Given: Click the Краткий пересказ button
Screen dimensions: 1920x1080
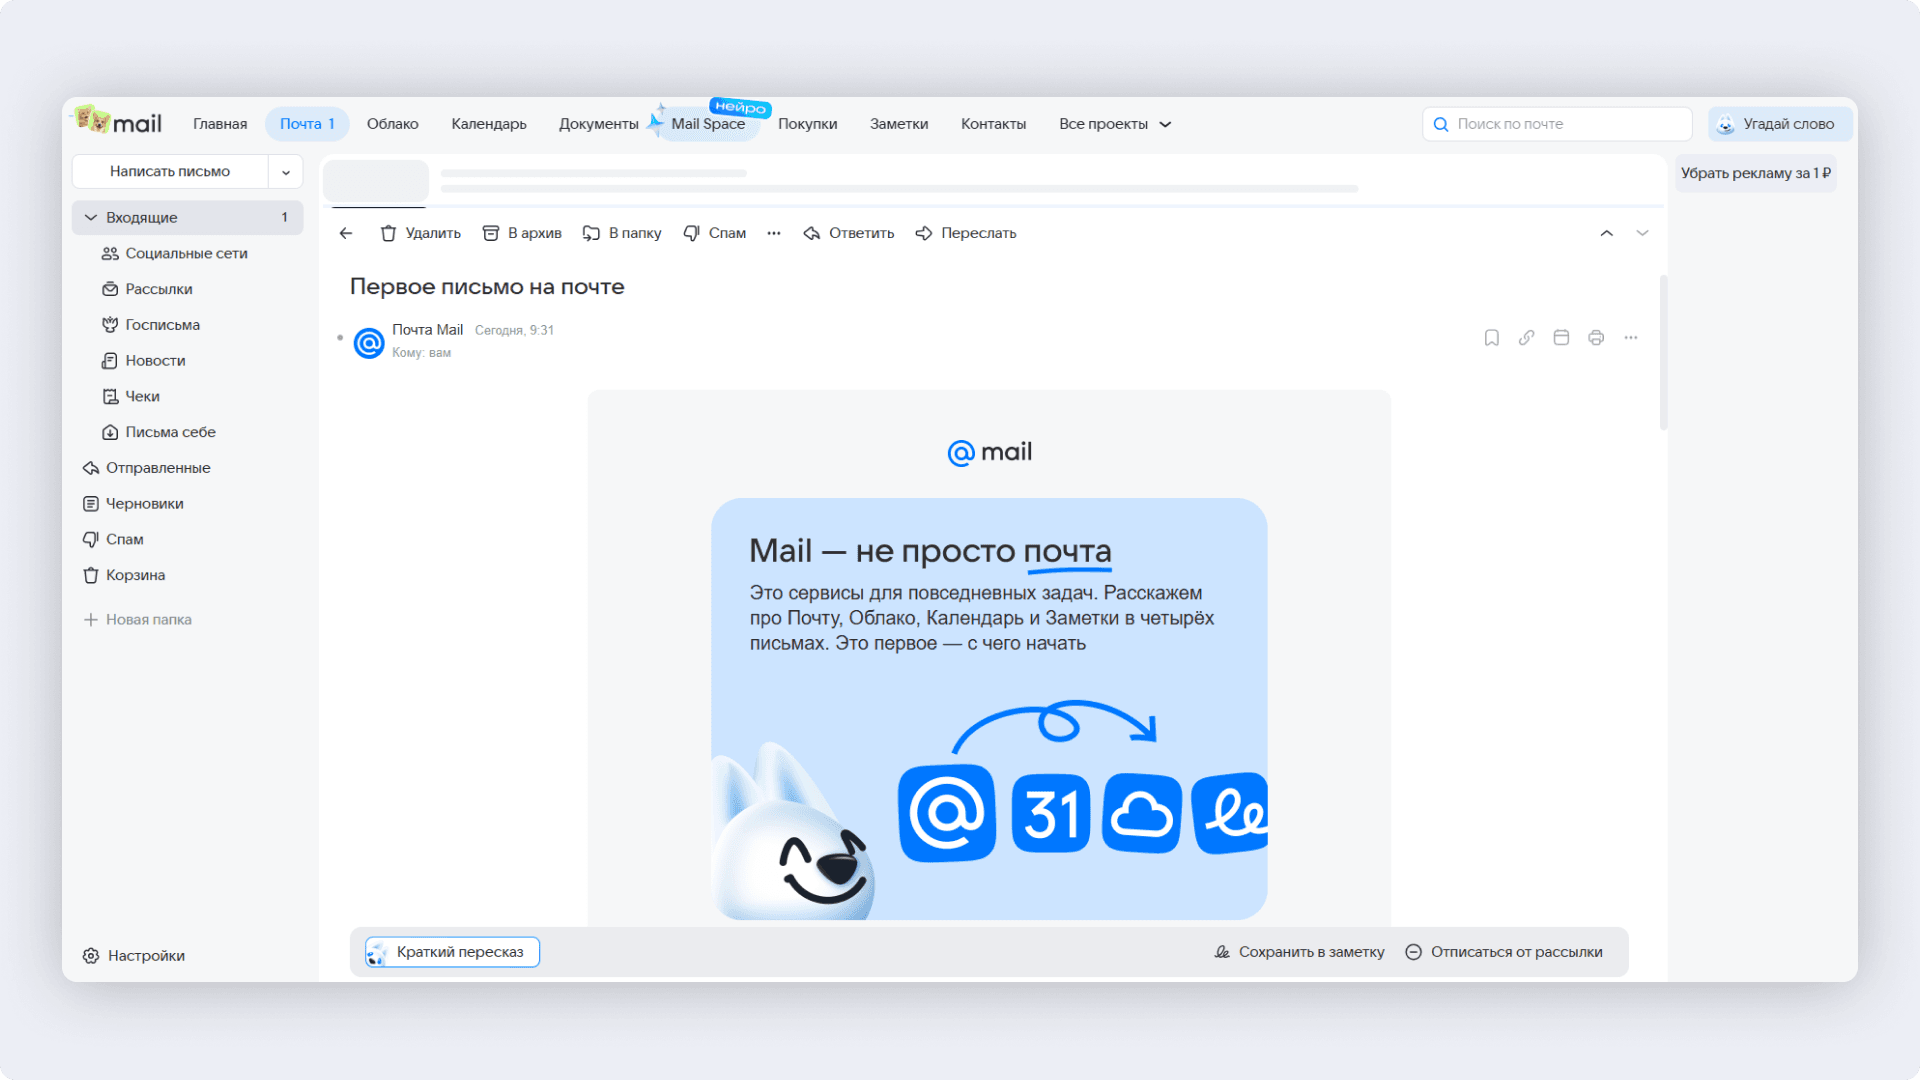Looking at the screenshot, I should pyautogui.click(x=452, y=952).
